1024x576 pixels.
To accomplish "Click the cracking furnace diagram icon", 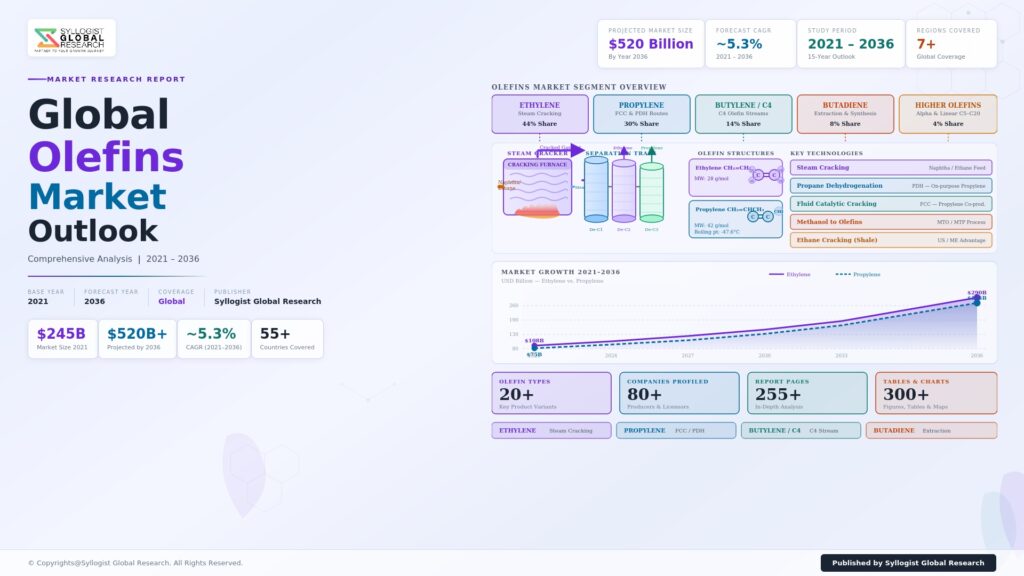I will (x=538, y=187).
